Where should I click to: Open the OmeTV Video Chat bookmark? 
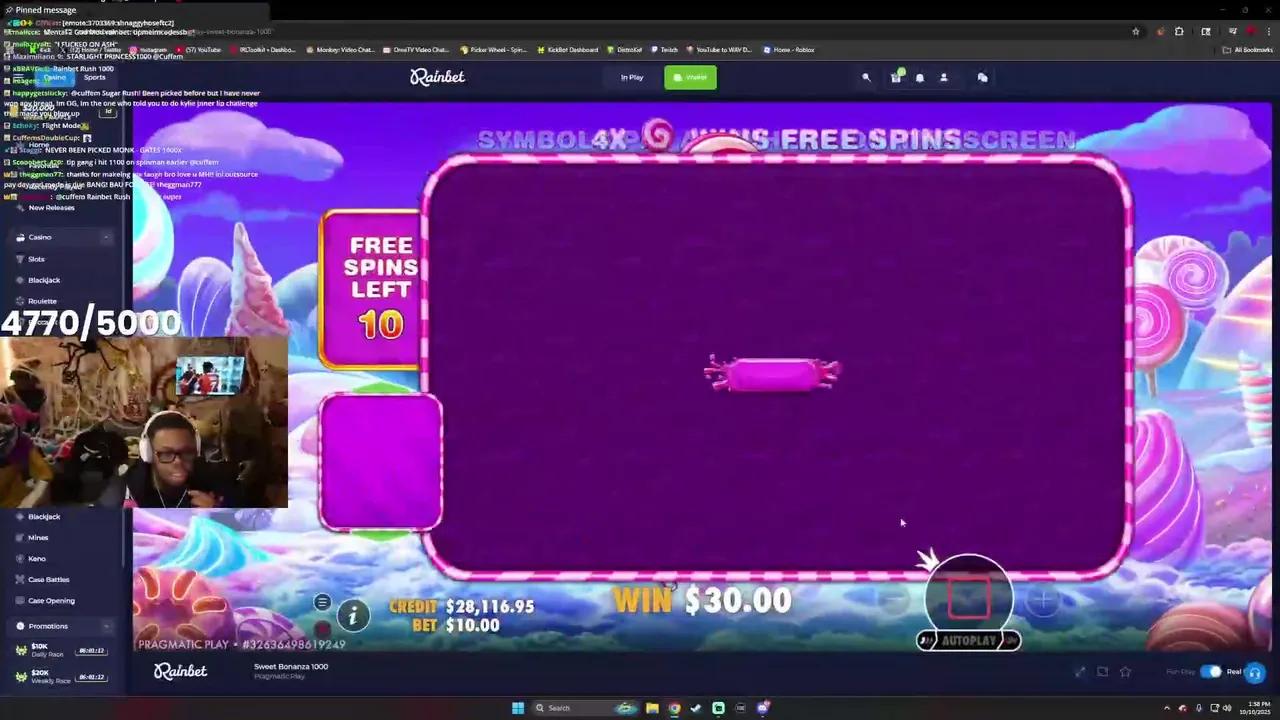click(417, 50)
